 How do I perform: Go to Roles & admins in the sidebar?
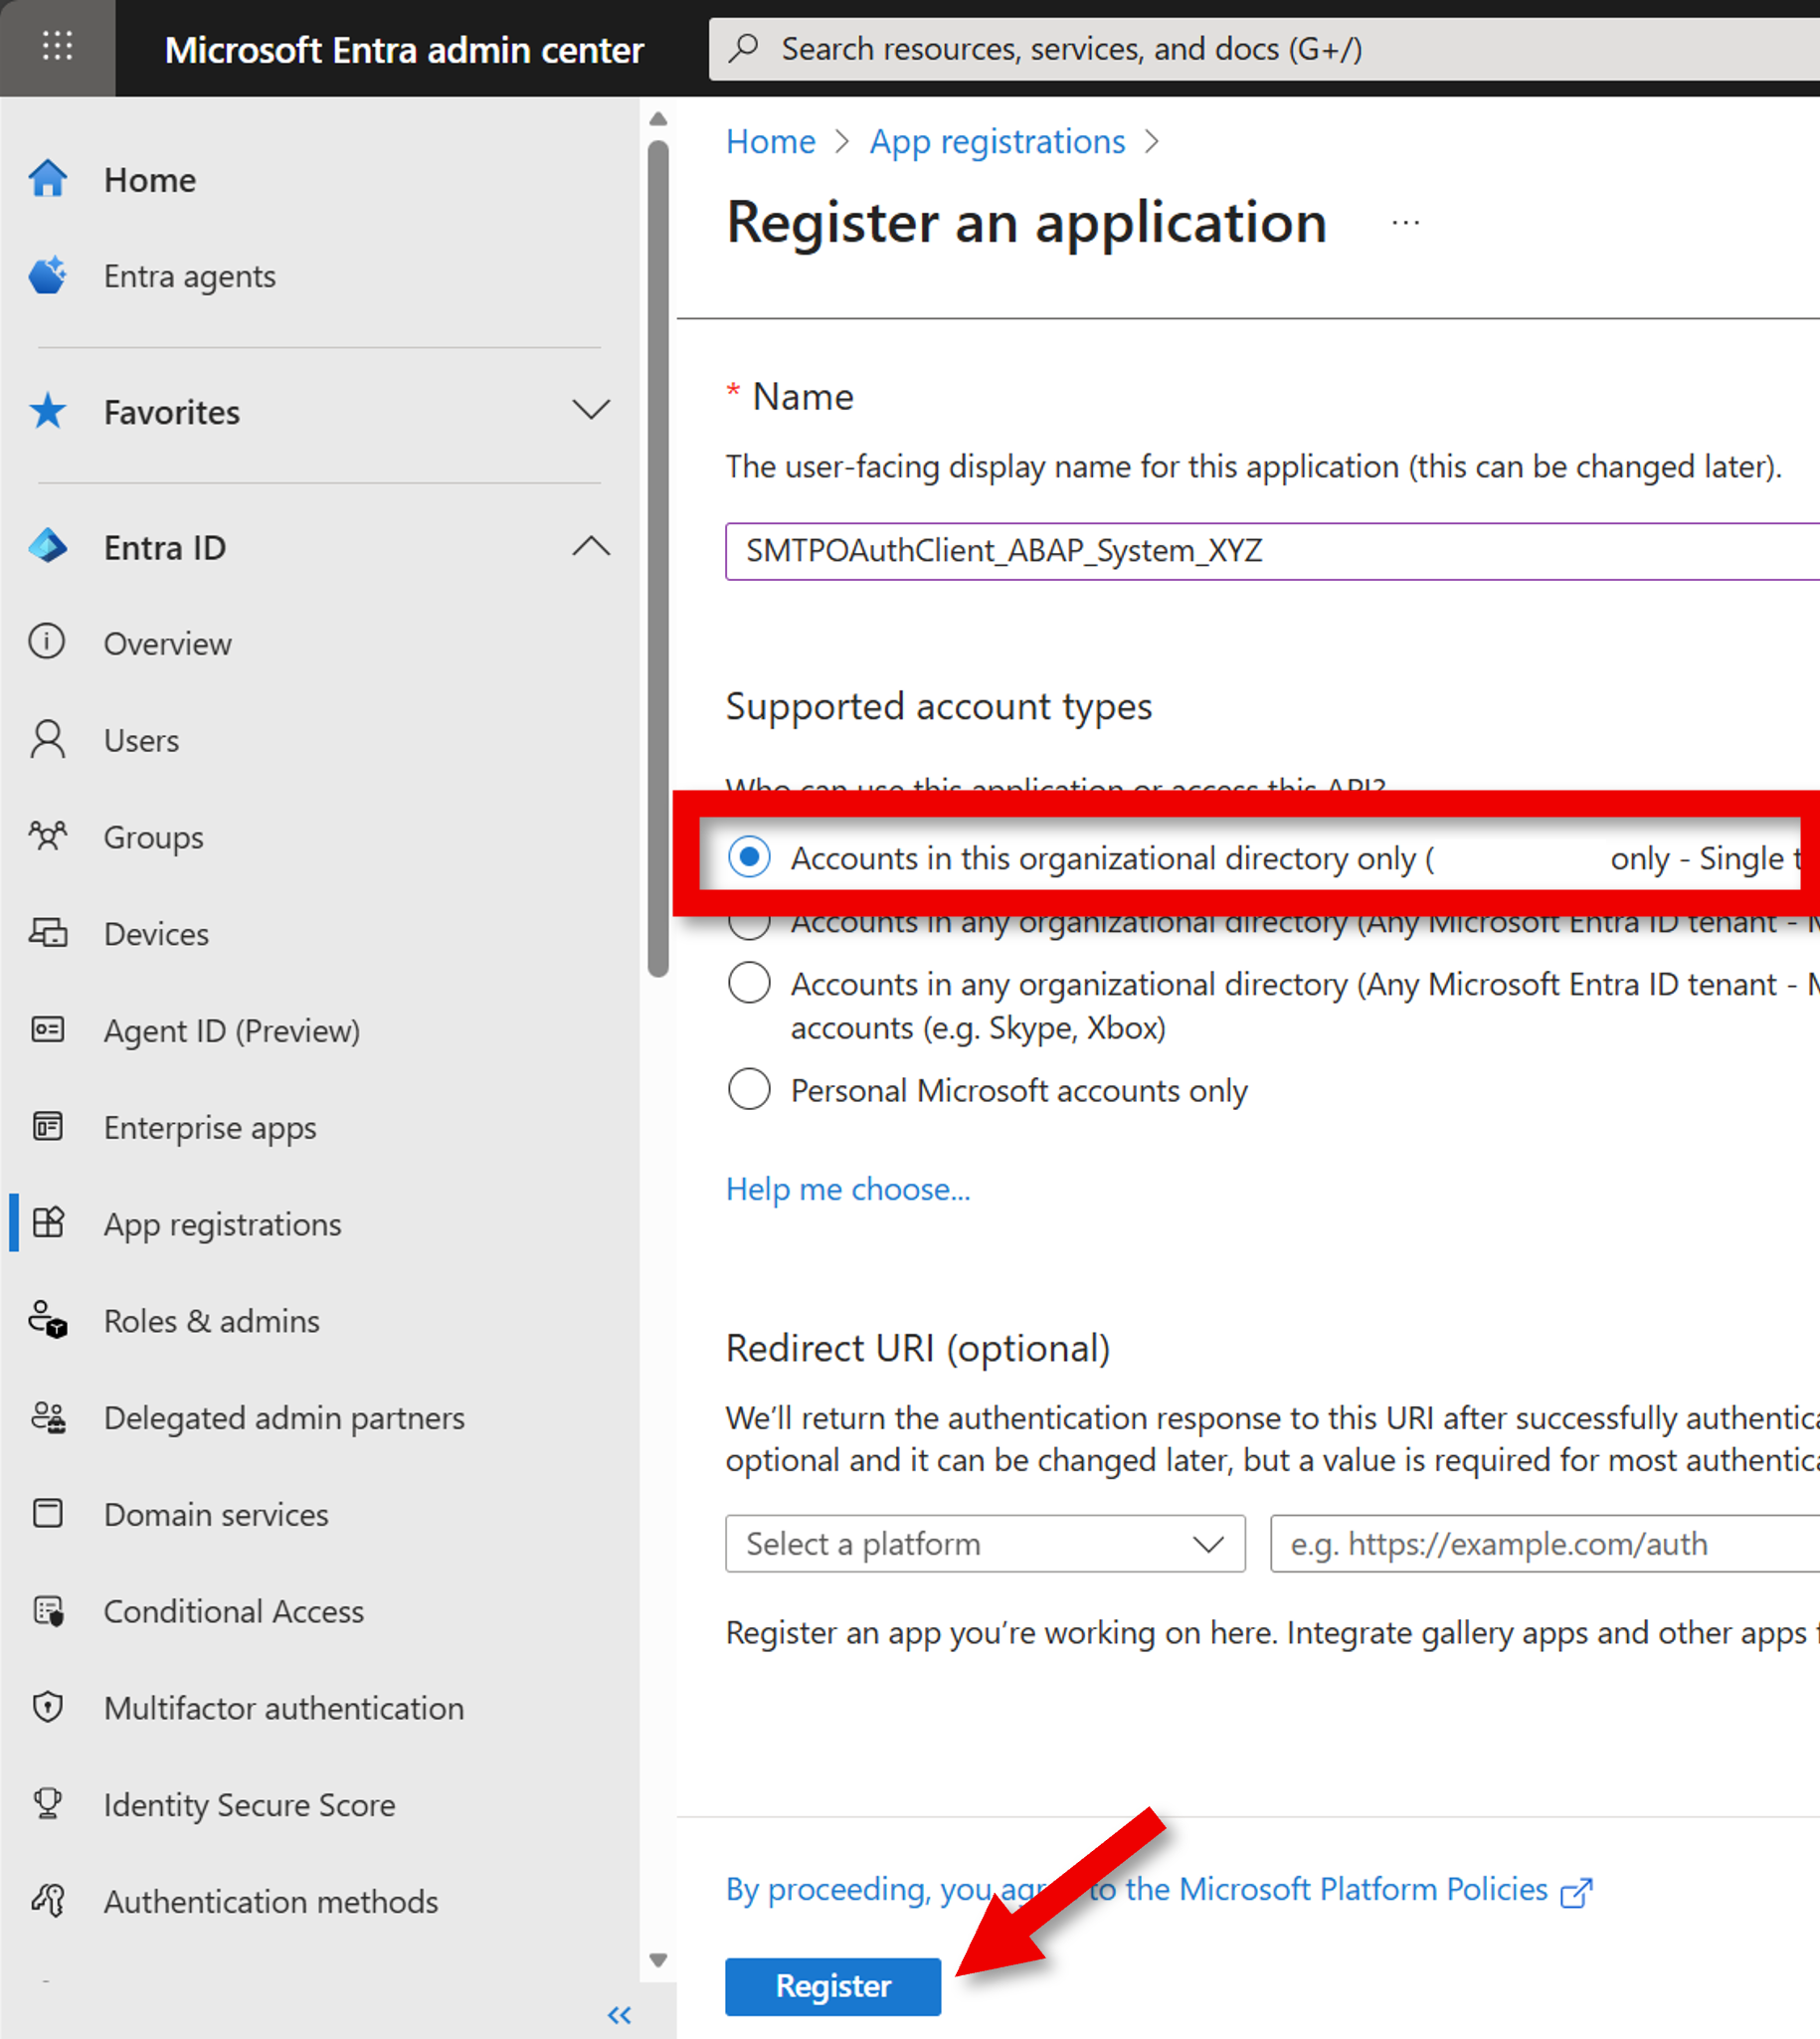coord(212,1321)
